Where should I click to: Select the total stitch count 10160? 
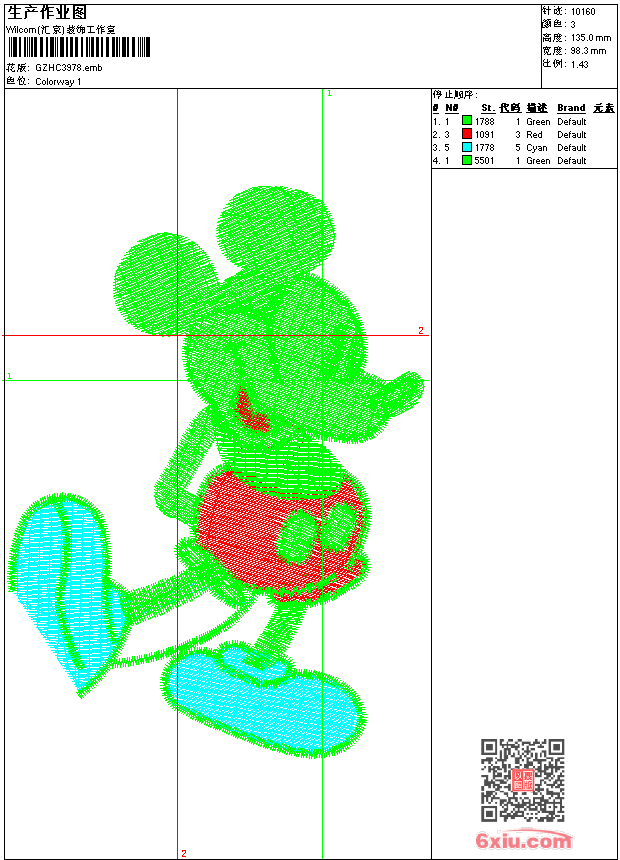(x=583, y=12)
